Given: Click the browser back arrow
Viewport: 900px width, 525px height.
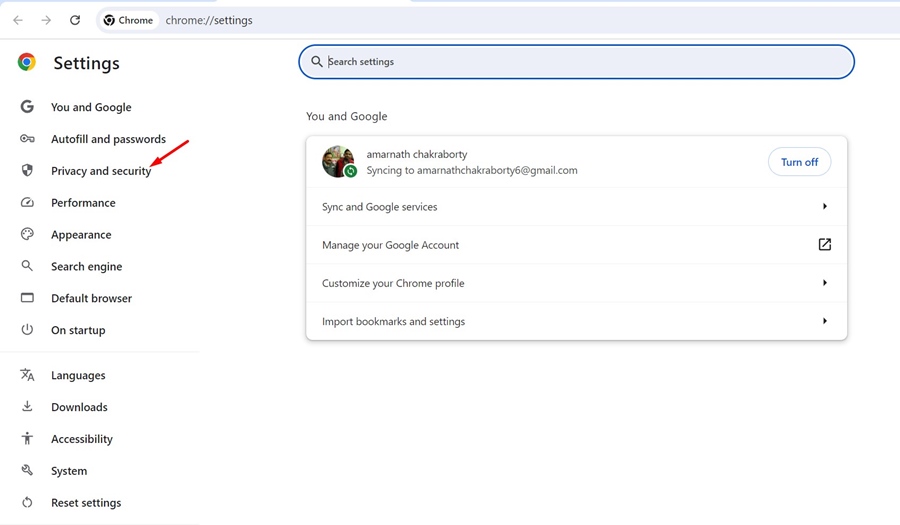Looking at the screenshot, I should coord(18,20).
